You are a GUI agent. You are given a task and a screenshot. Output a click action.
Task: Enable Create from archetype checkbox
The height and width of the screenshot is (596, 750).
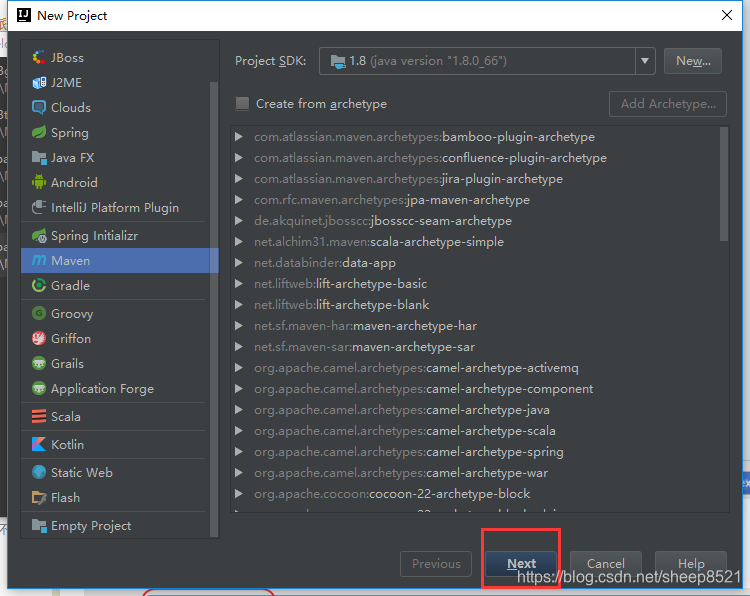(x=243, y=104)
